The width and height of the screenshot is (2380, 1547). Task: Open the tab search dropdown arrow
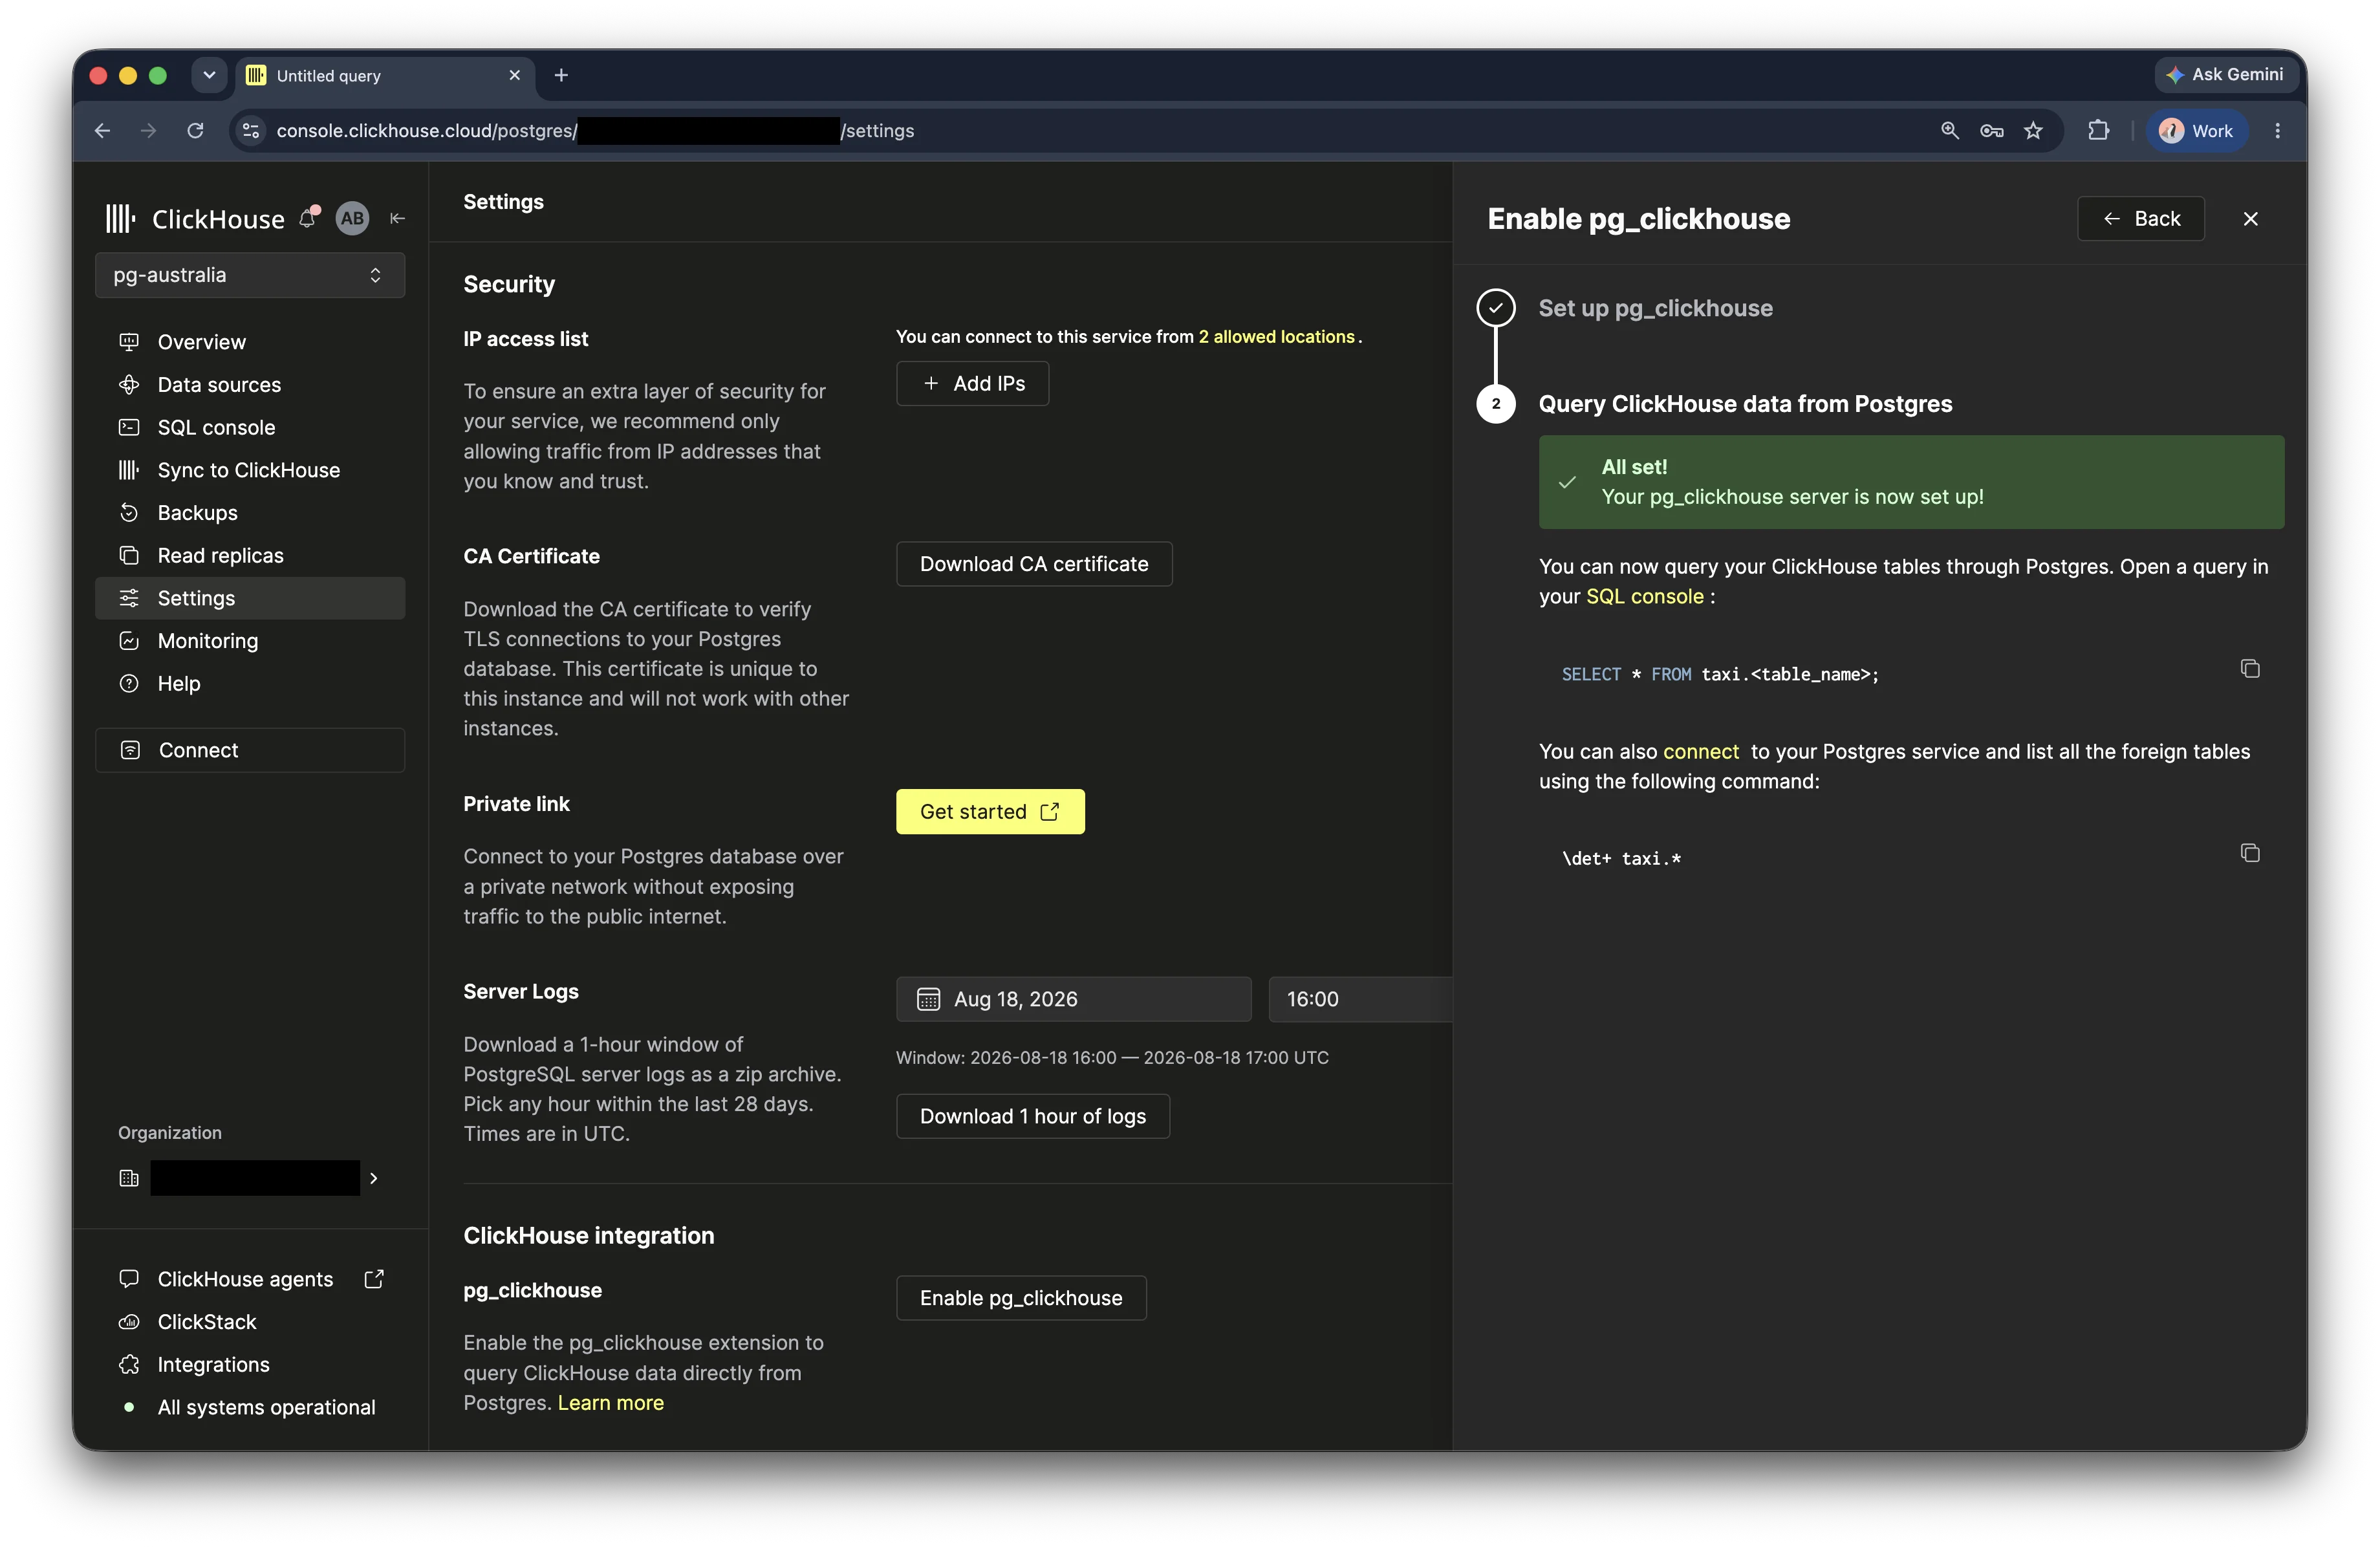[x=209, y=75]
